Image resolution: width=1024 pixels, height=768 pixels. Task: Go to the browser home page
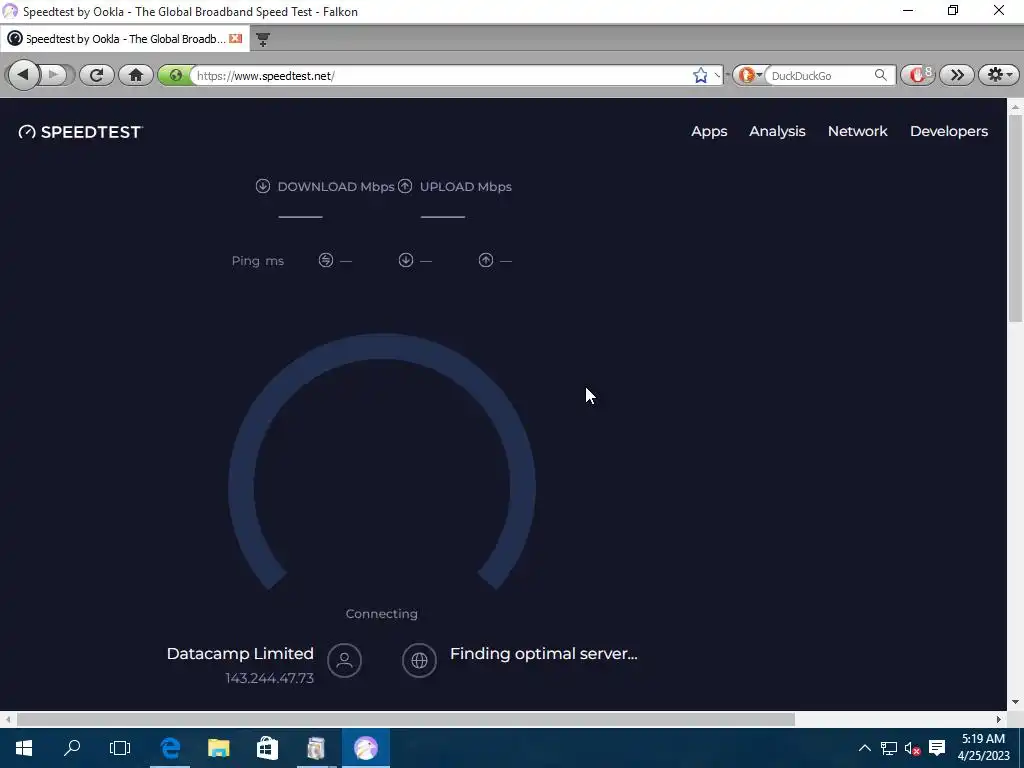coord(136,75)
